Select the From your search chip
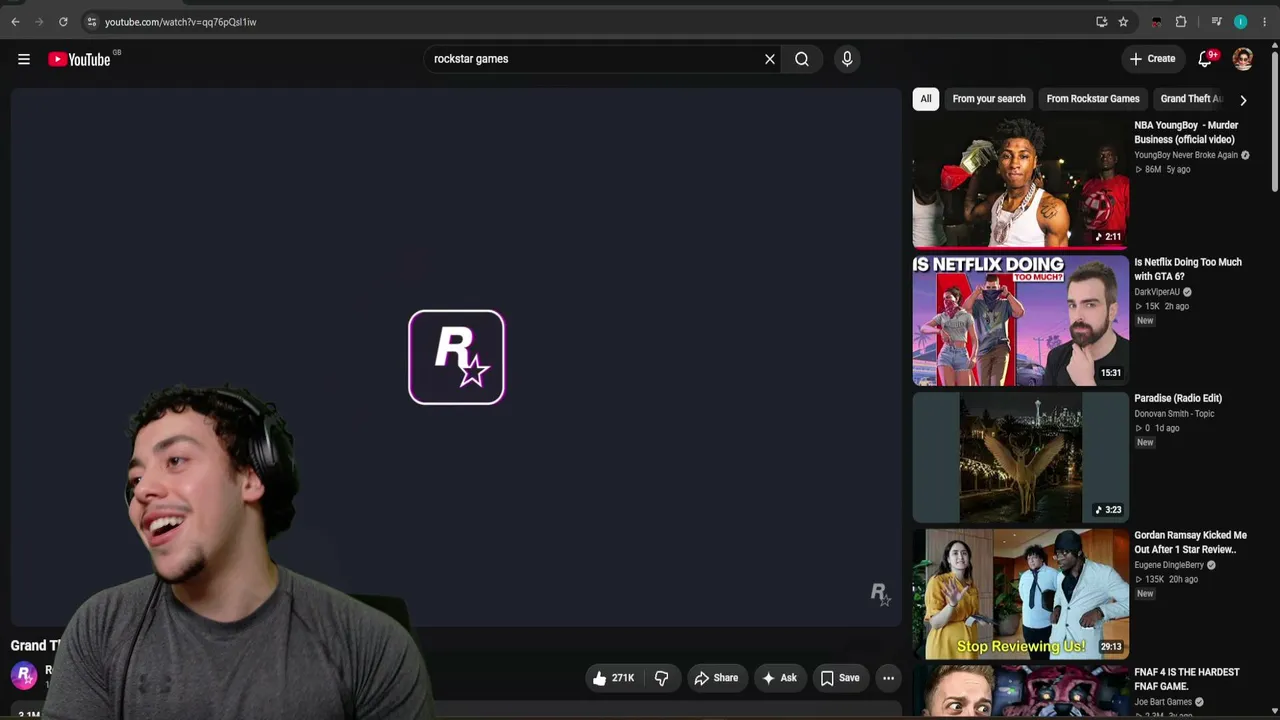Image resolution: width=1280 pixels, height=720 pixels. coord(989,99)
